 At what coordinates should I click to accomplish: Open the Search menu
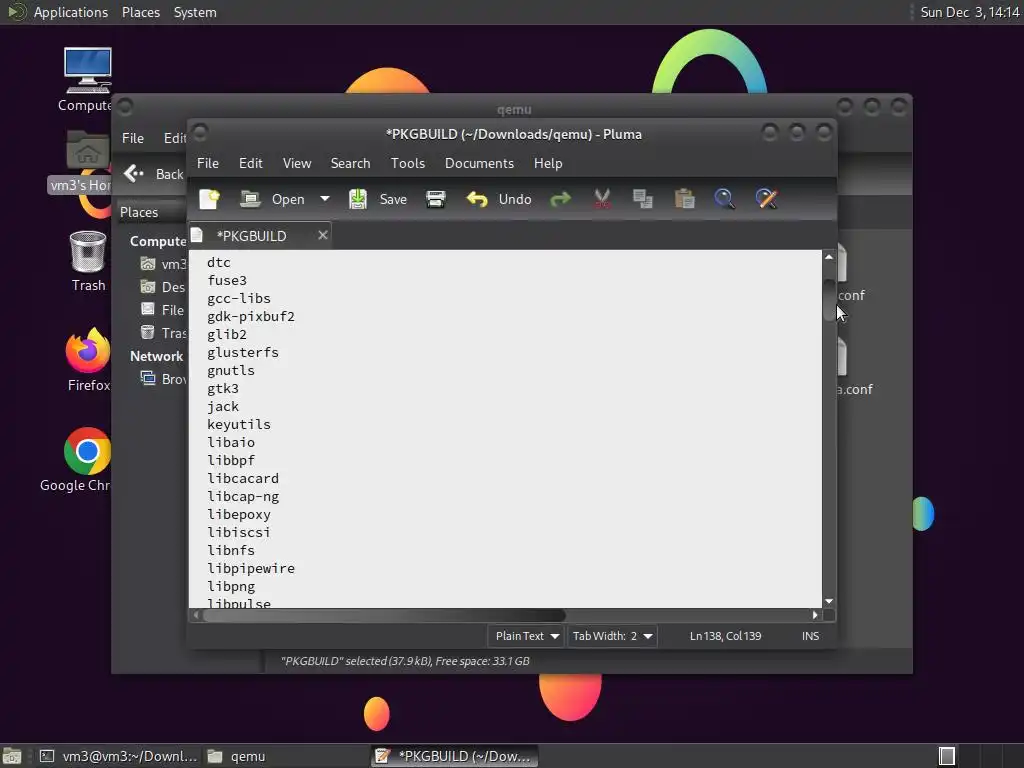click(x=350, y=163)
